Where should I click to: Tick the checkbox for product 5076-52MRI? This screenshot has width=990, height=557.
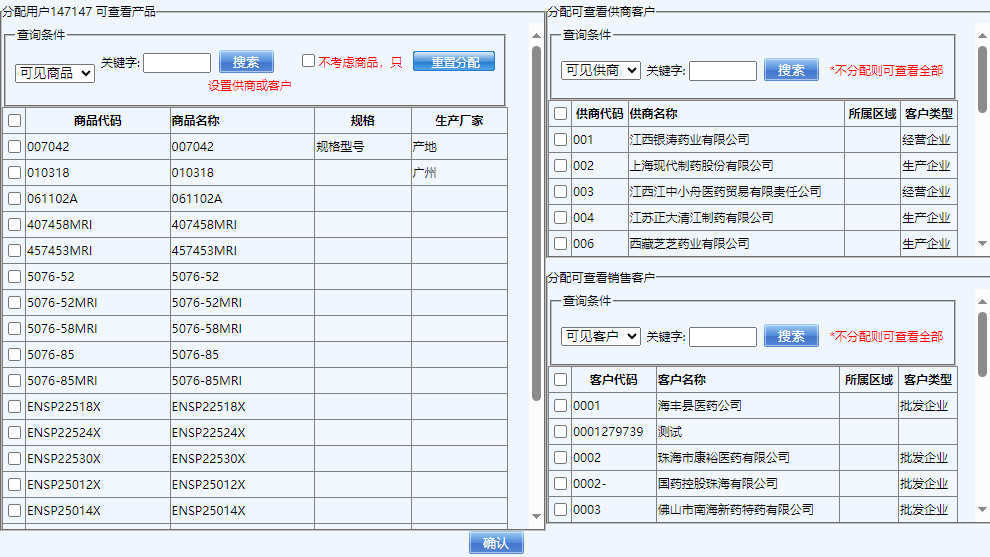[x=14, y=303]
